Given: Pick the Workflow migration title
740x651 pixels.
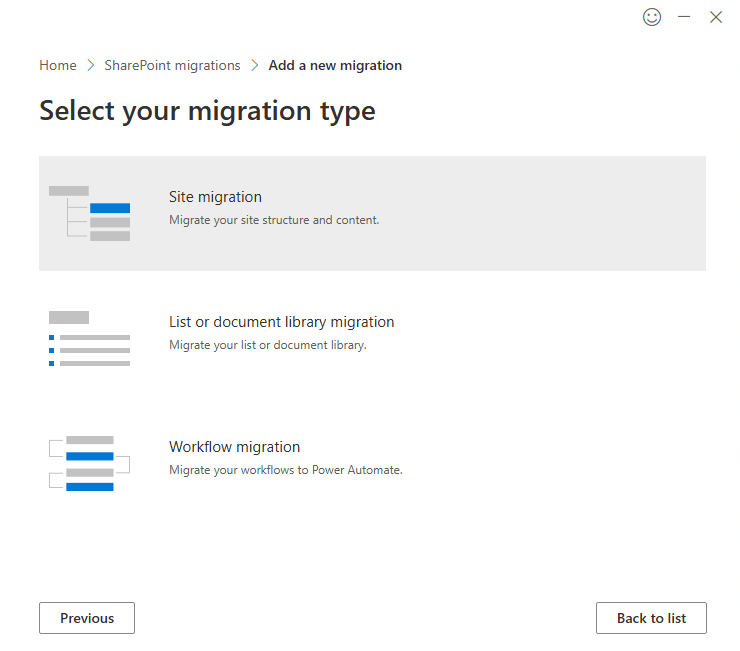Looking at the screenshot, I should (x=234, y=447).
